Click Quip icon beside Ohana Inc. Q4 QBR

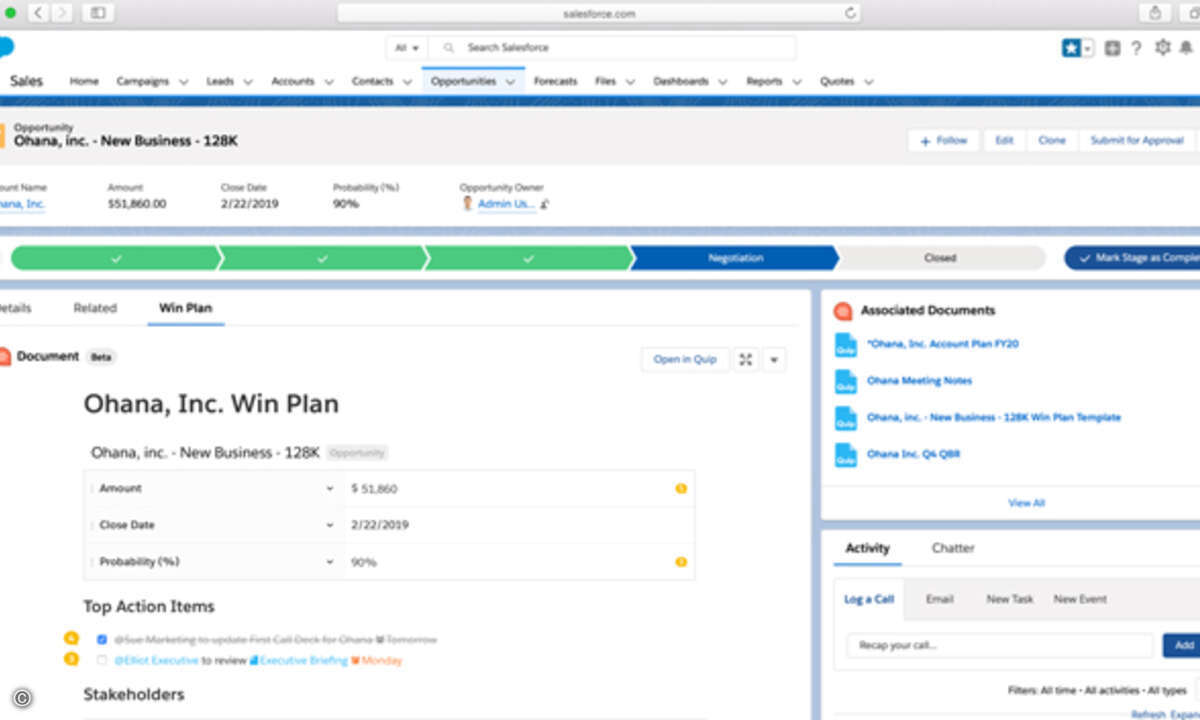(x=845, y=455)
